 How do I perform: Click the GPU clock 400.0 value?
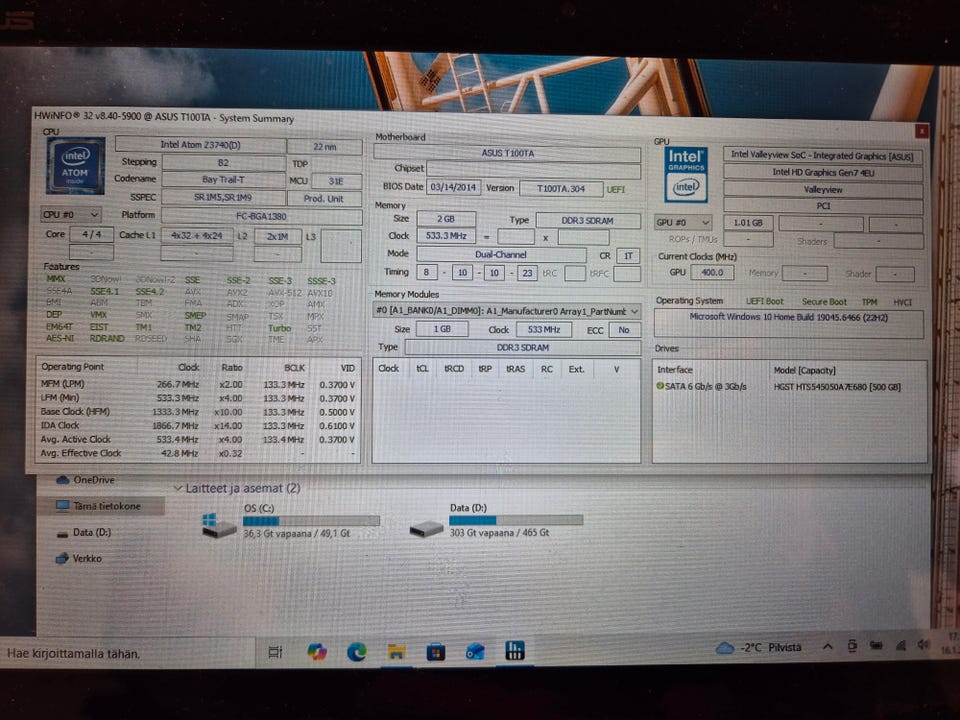(712, 272)
